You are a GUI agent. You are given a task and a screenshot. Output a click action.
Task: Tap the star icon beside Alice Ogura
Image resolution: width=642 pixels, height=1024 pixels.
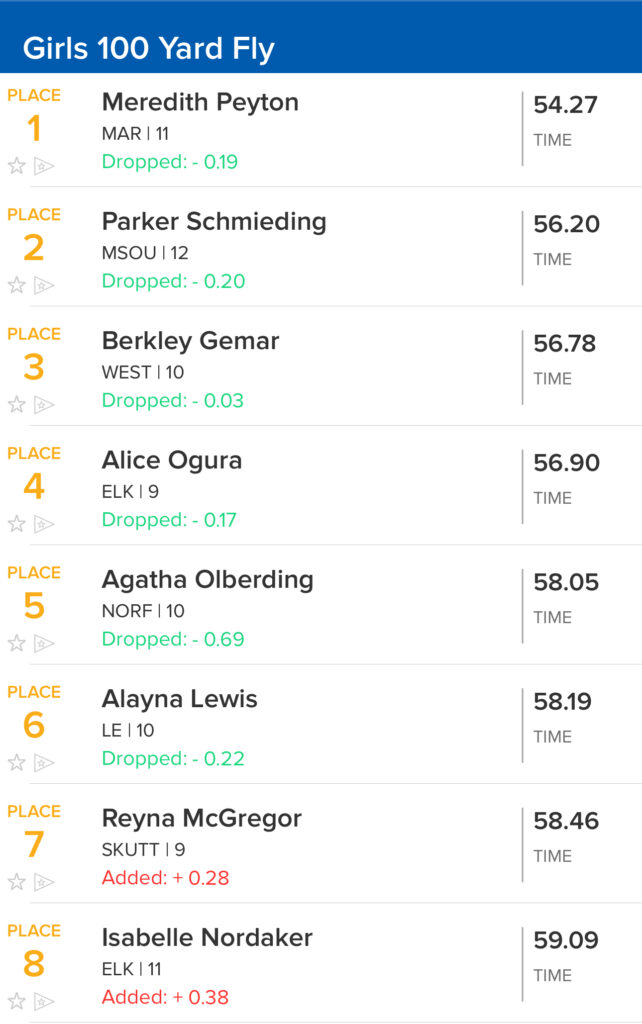pos(16,524)
